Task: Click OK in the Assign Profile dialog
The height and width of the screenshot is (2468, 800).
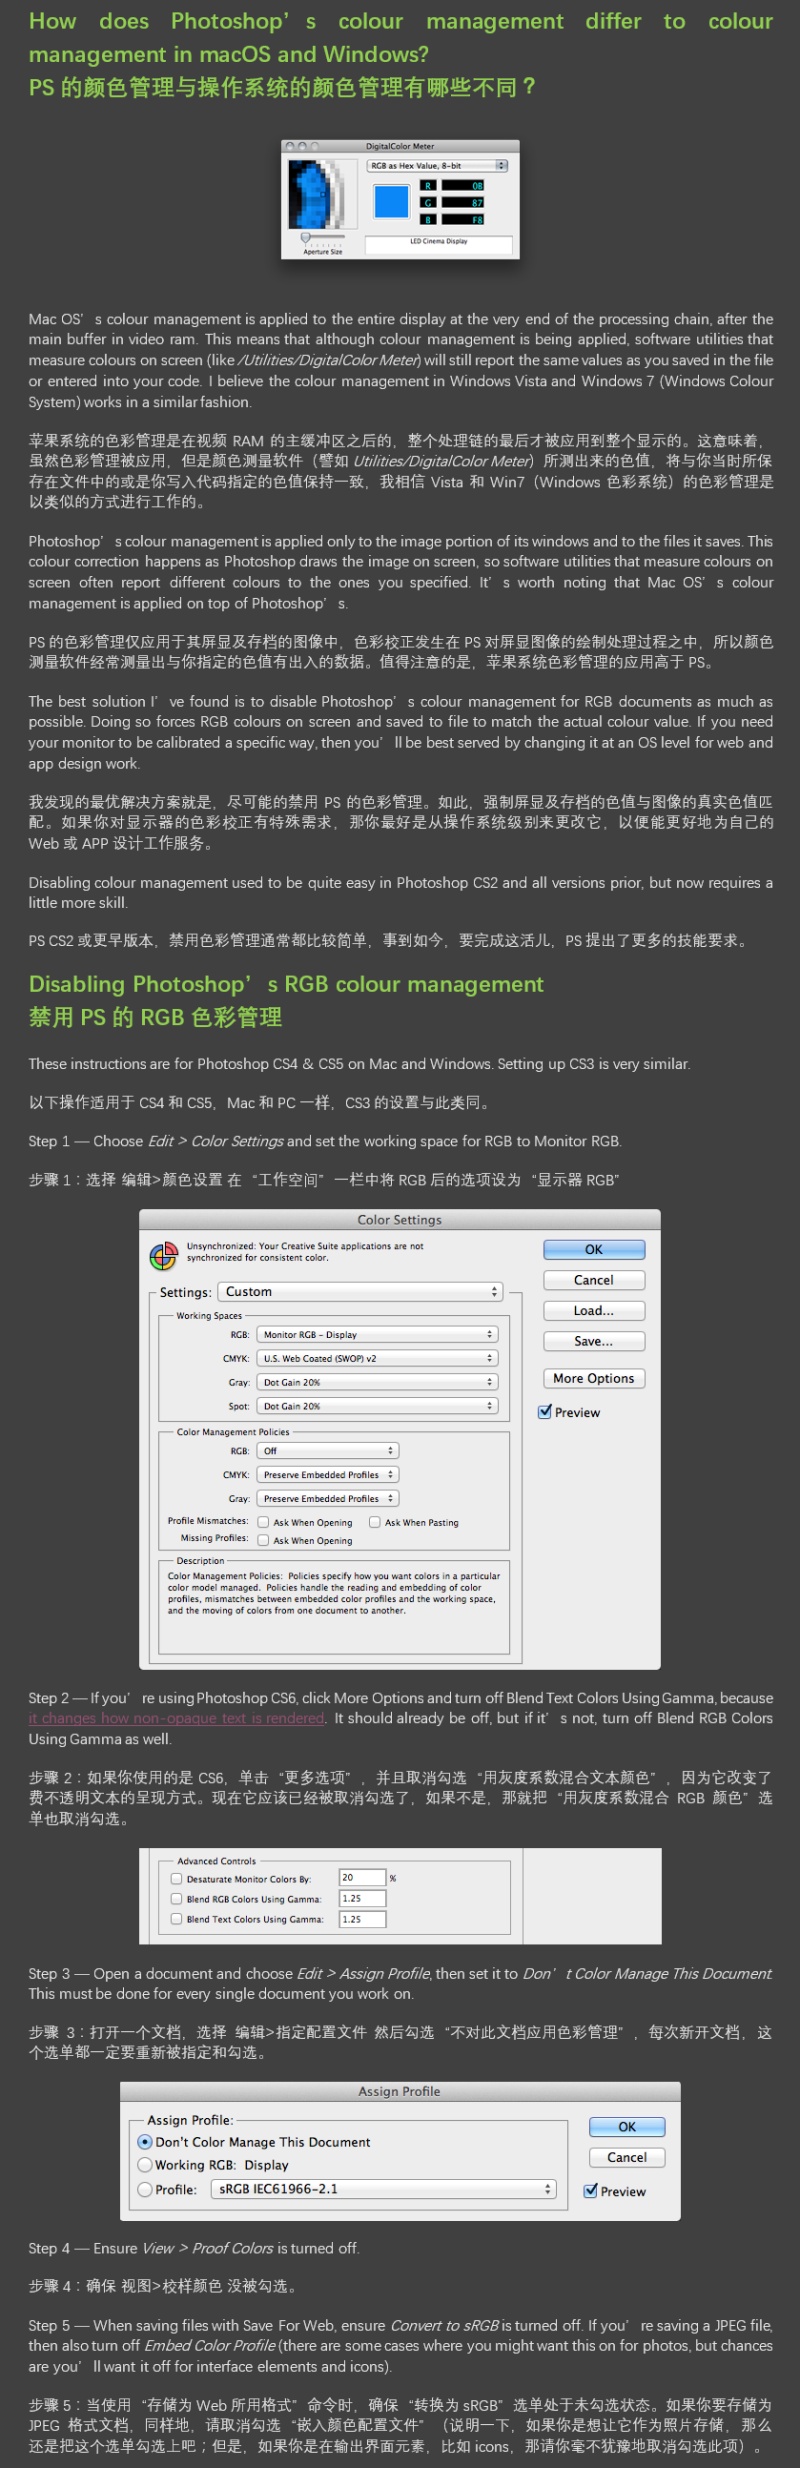Action: coord(627,2127)
